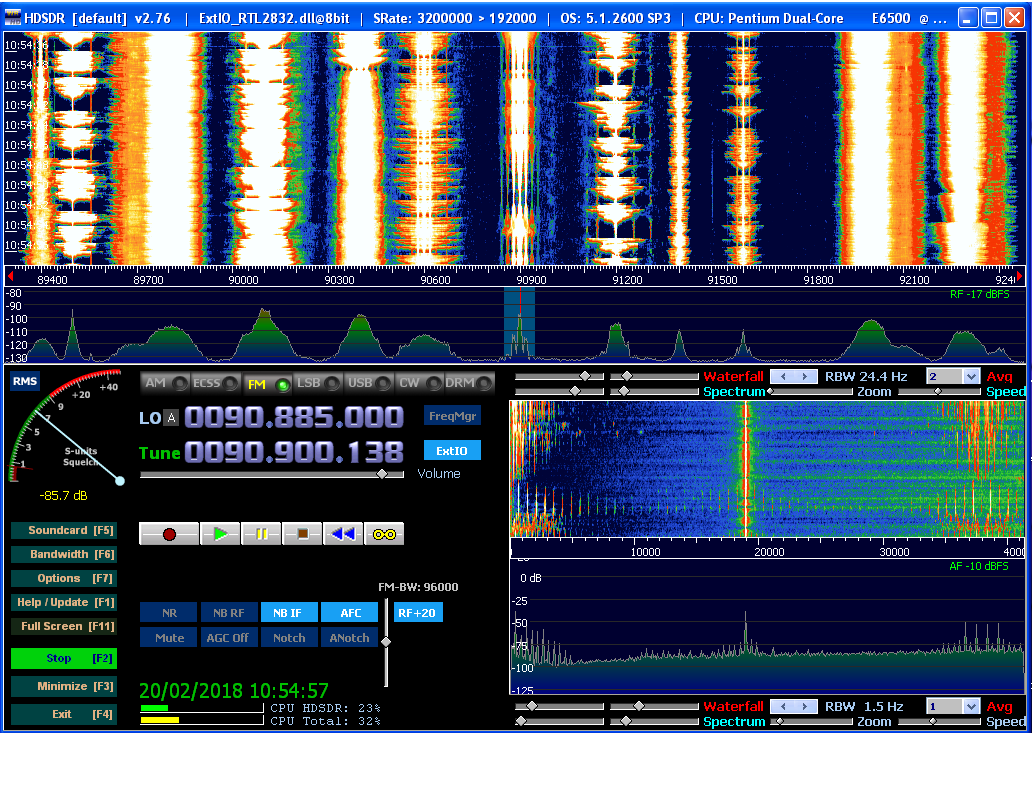Click Exit [F4] button
Screen dimensions: 1032x804
64,714
